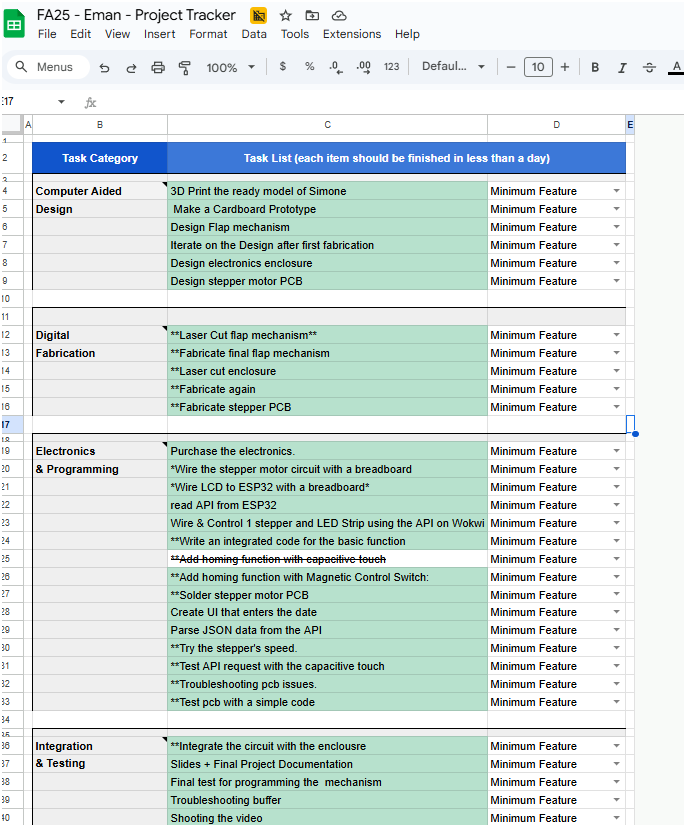Select the struck-through capacitive touch homing cell
Screen dimensions: 686x827
coord(327,559)
